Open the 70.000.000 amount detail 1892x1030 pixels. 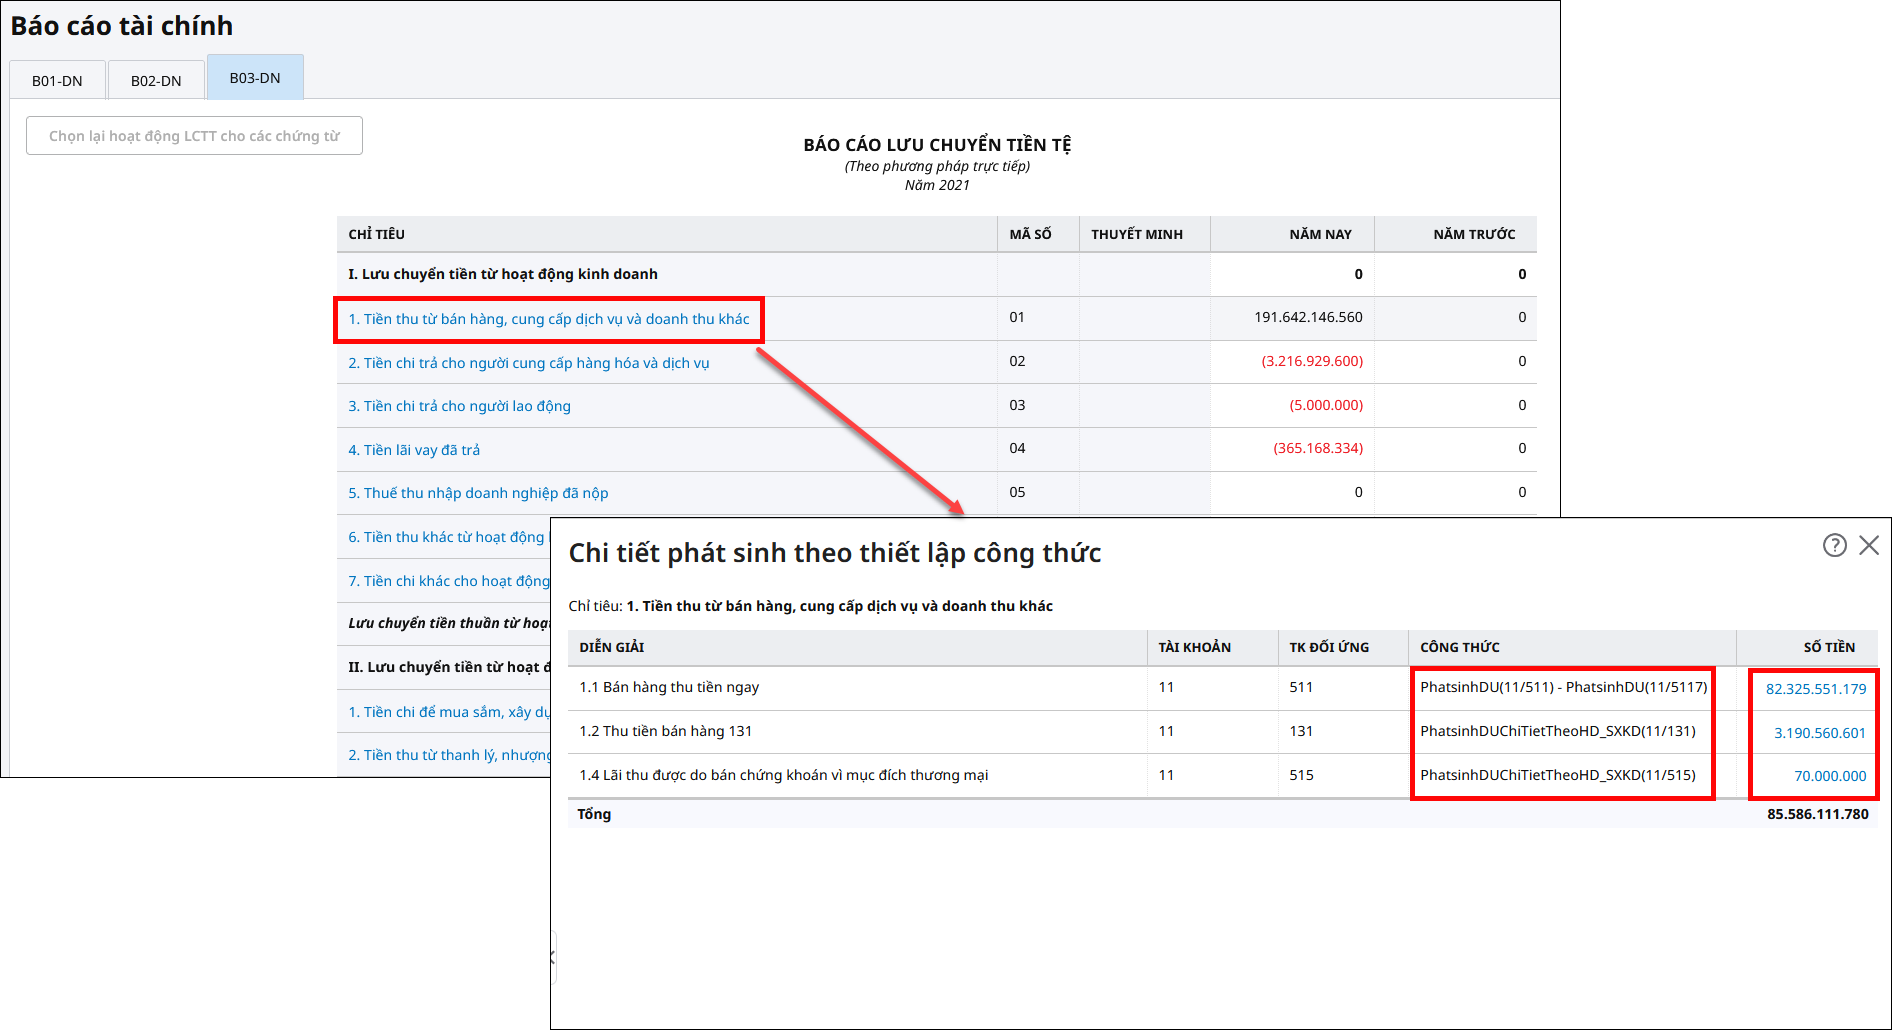point(1829,776)
